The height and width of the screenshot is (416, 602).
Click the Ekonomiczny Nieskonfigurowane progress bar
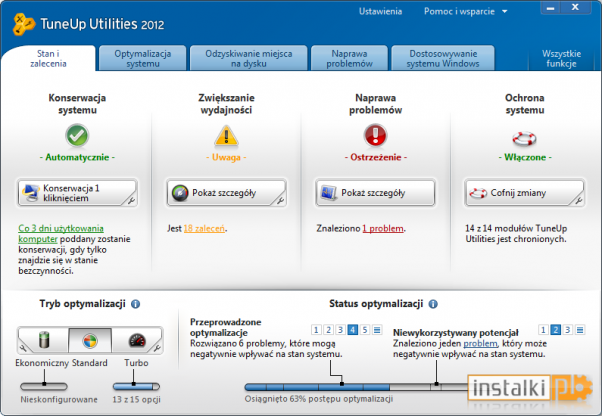click(x=44, y=386)
